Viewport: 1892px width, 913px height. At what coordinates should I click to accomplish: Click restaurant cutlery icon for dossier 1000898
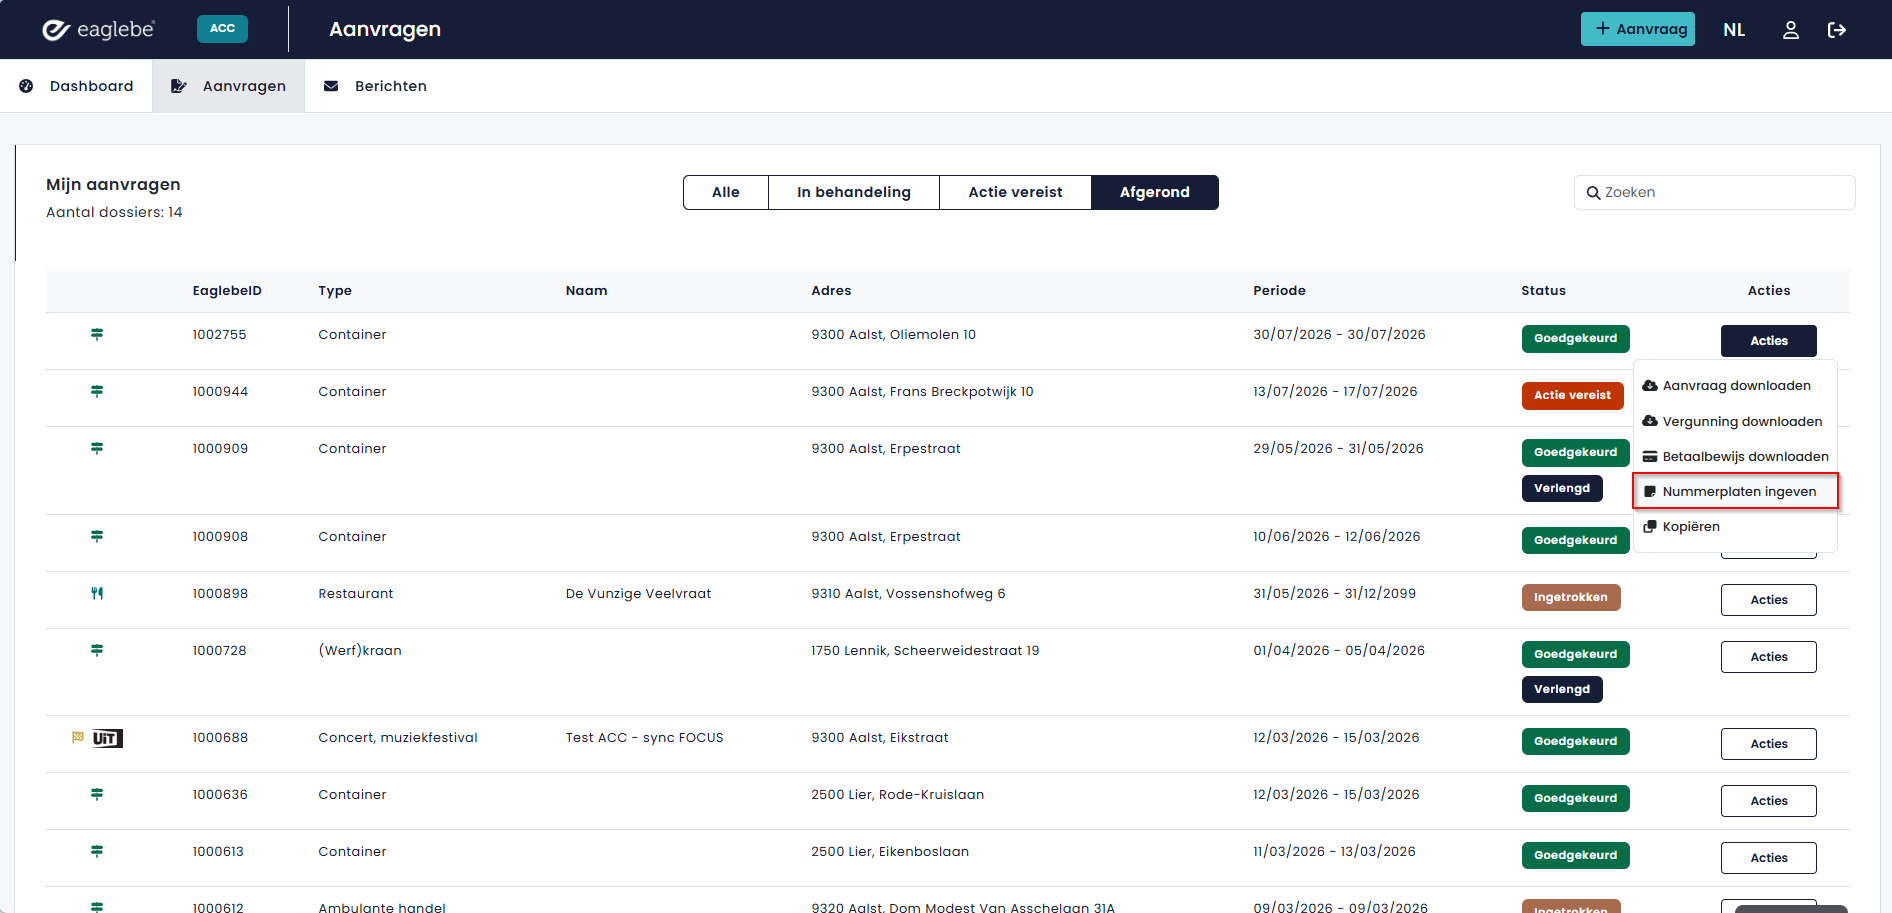[x=97, y=593]
